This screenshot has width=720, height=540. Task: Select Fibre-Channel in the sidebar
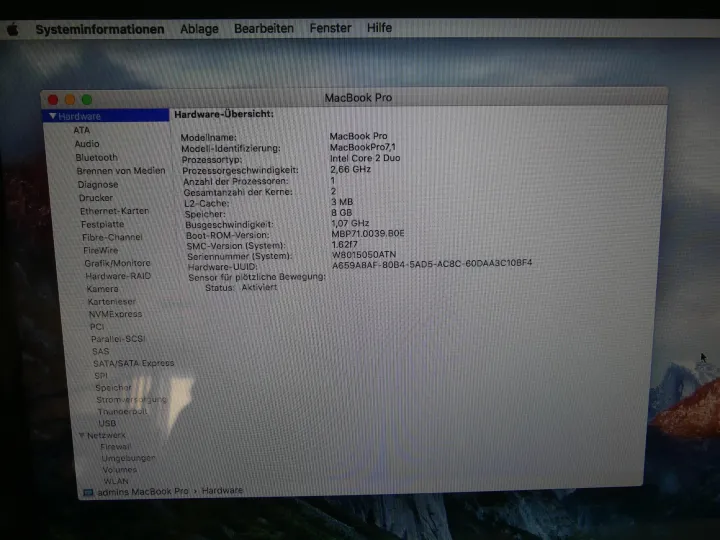112,237
